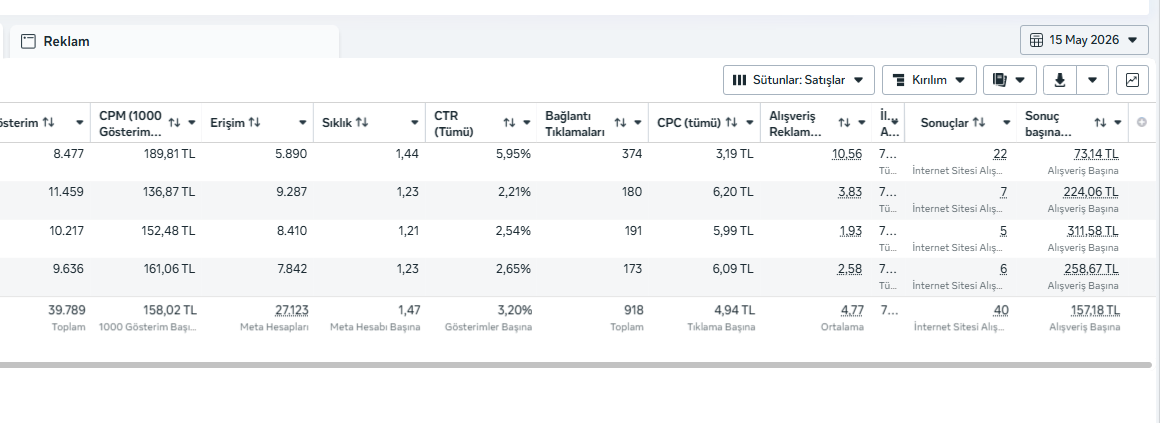The height and width of the screenshot is (423, 1160).
Task: Click the calendar icon next to date
Action: click(x=1037, y=40)
